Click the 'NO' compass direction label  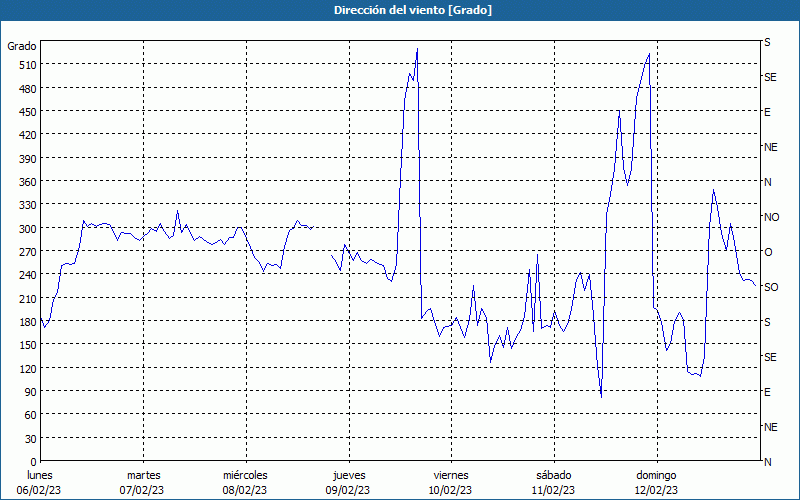point(771,217)
